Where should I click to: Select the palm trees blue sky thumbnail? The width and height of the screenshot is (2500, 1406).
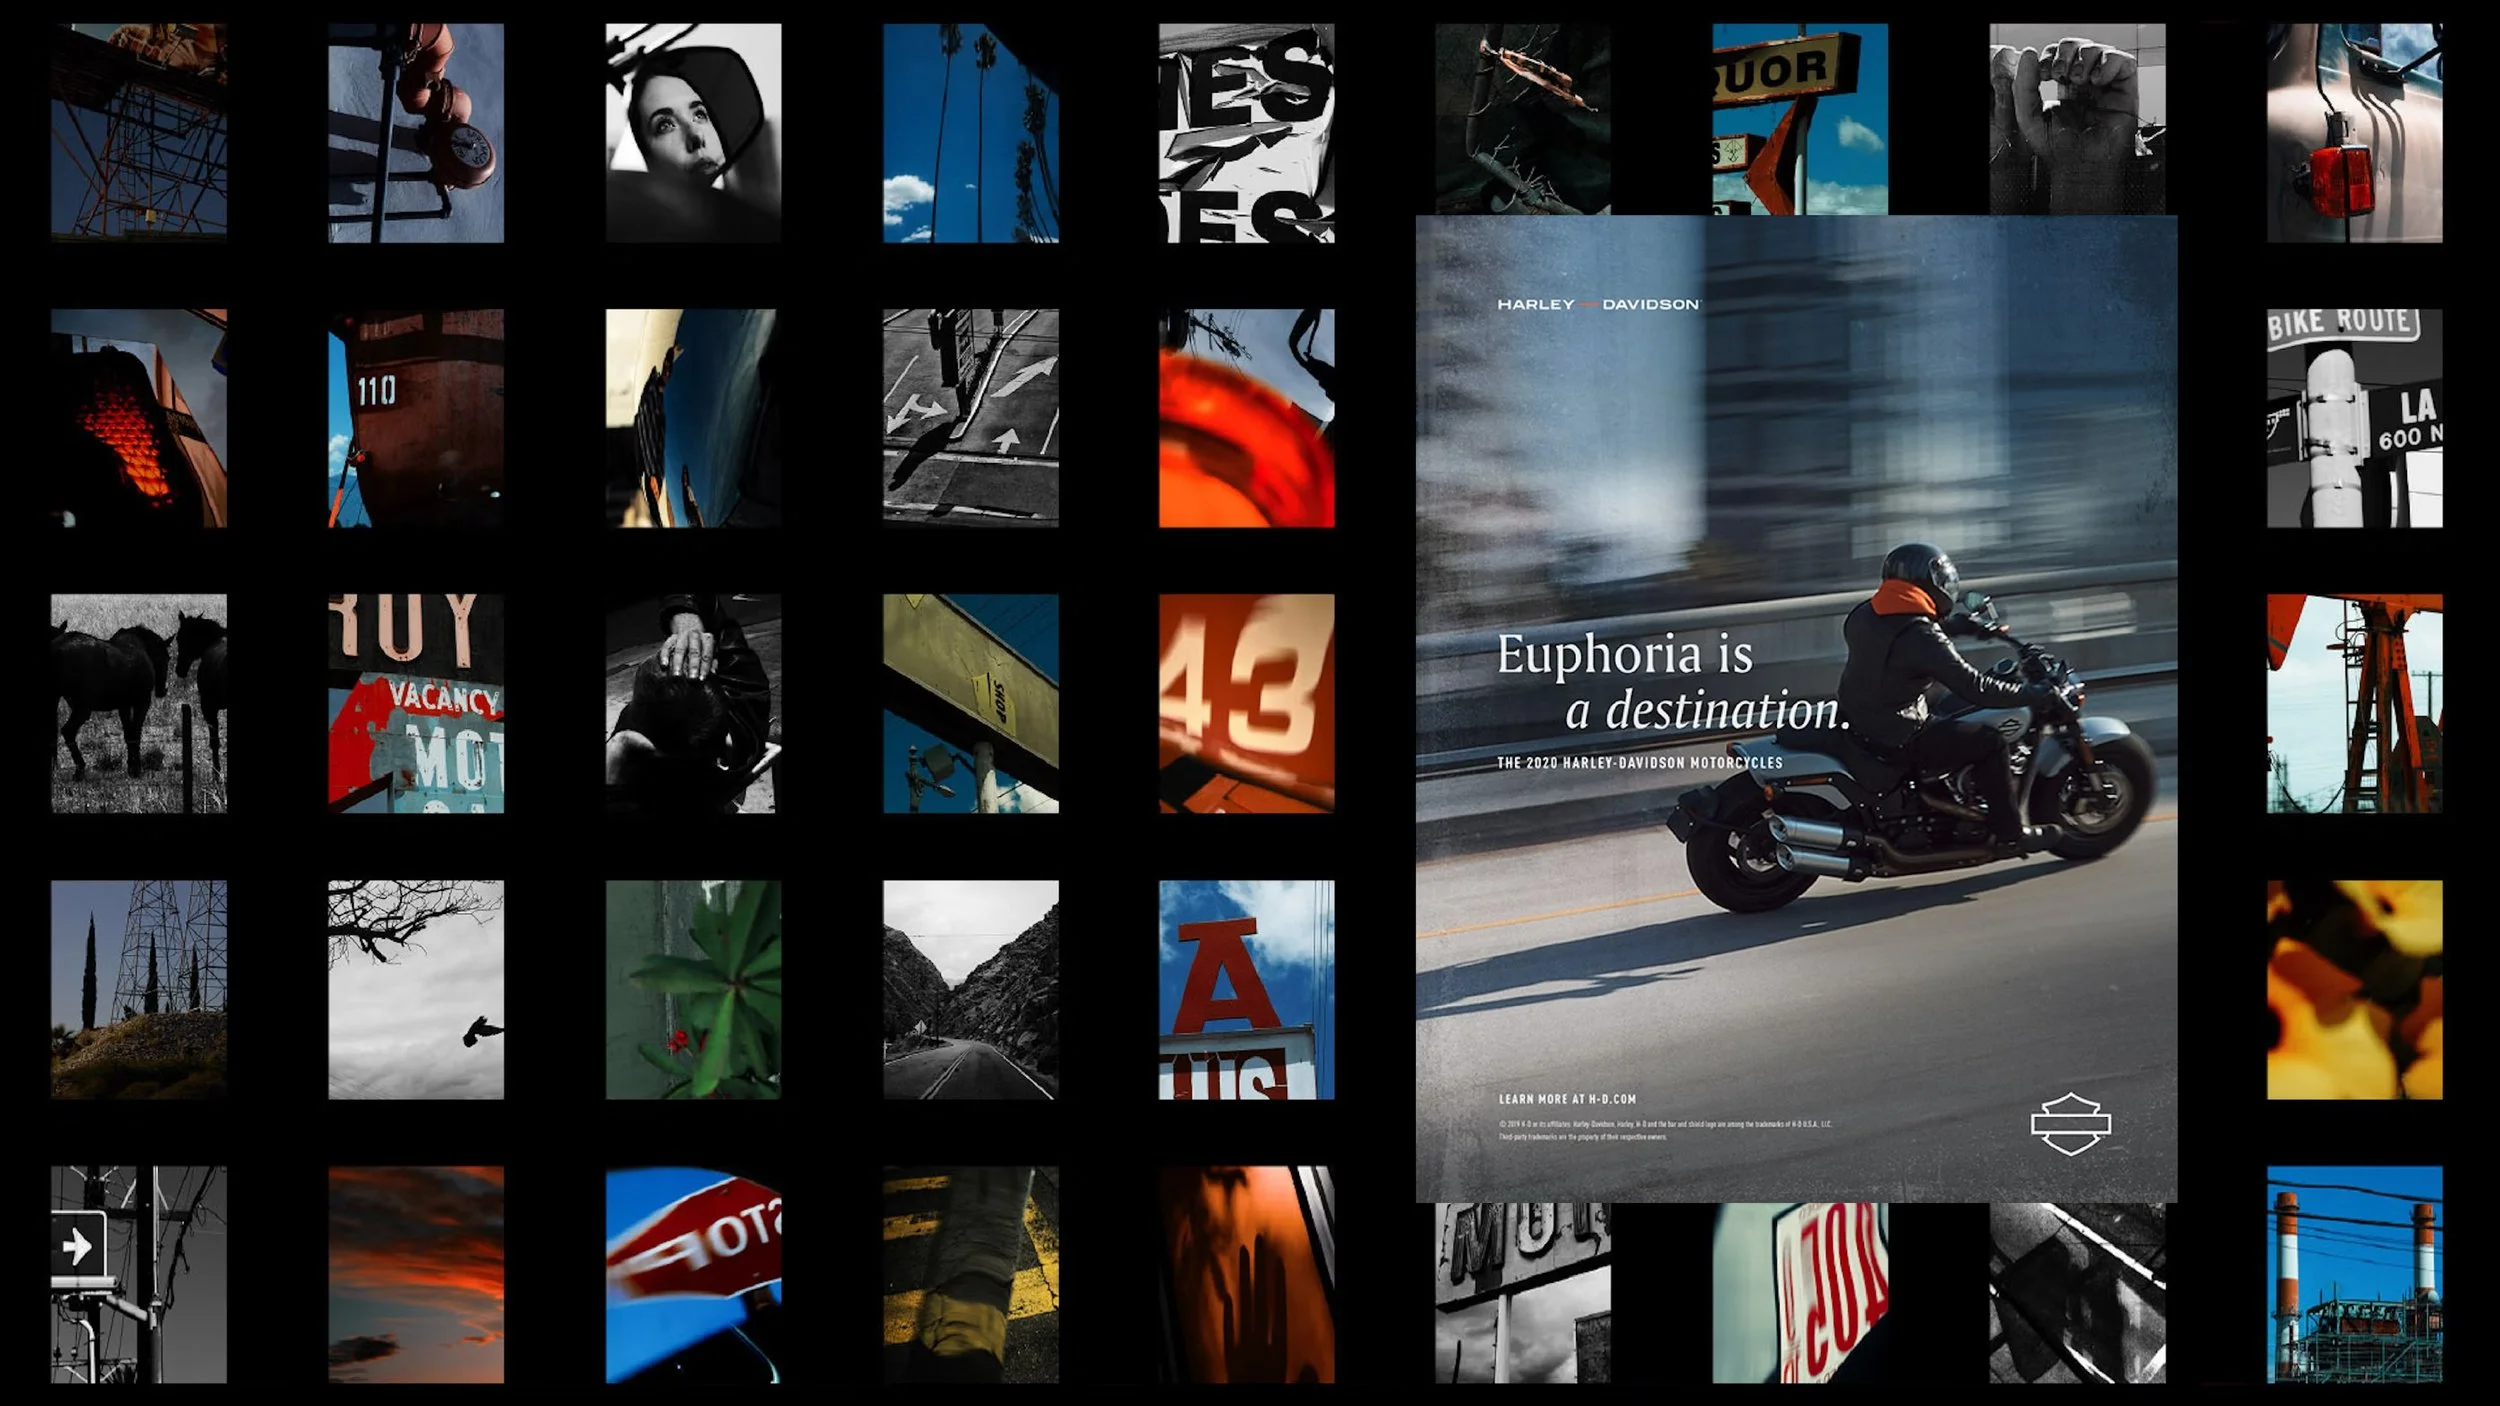click(970, 133)
